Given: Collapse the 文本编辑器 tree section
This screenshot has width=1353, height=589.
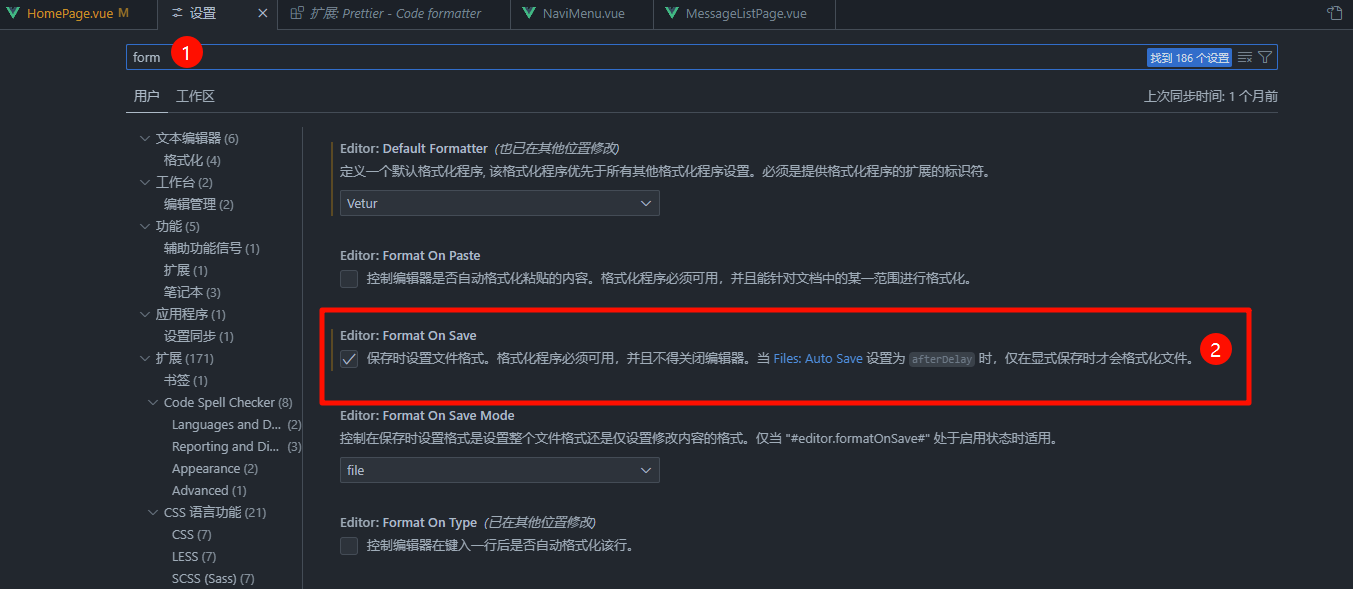Looking at the screenshot, I should coord(145,138).
